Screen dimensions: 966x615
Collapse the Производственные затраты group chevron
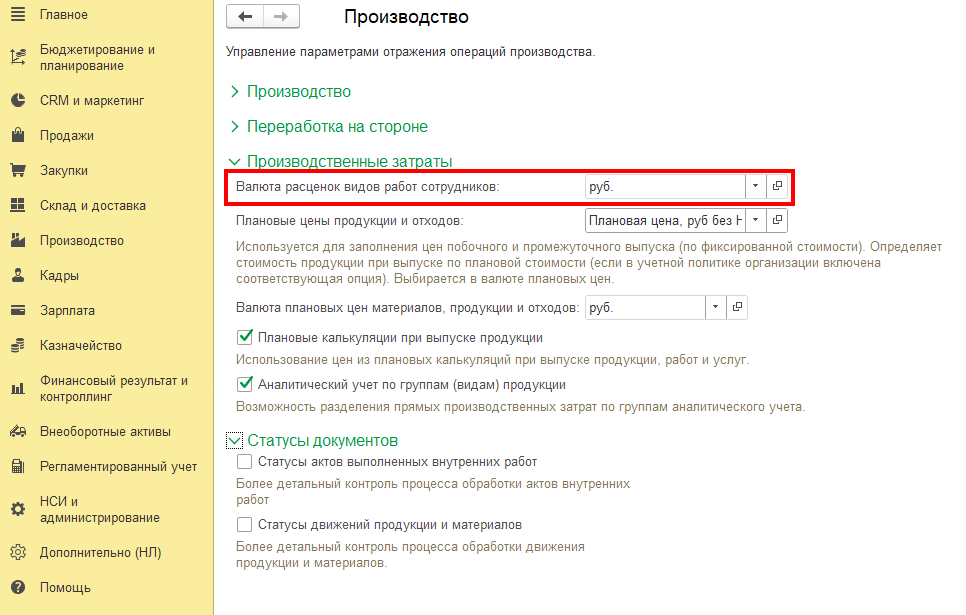click(x=235, y=161)
